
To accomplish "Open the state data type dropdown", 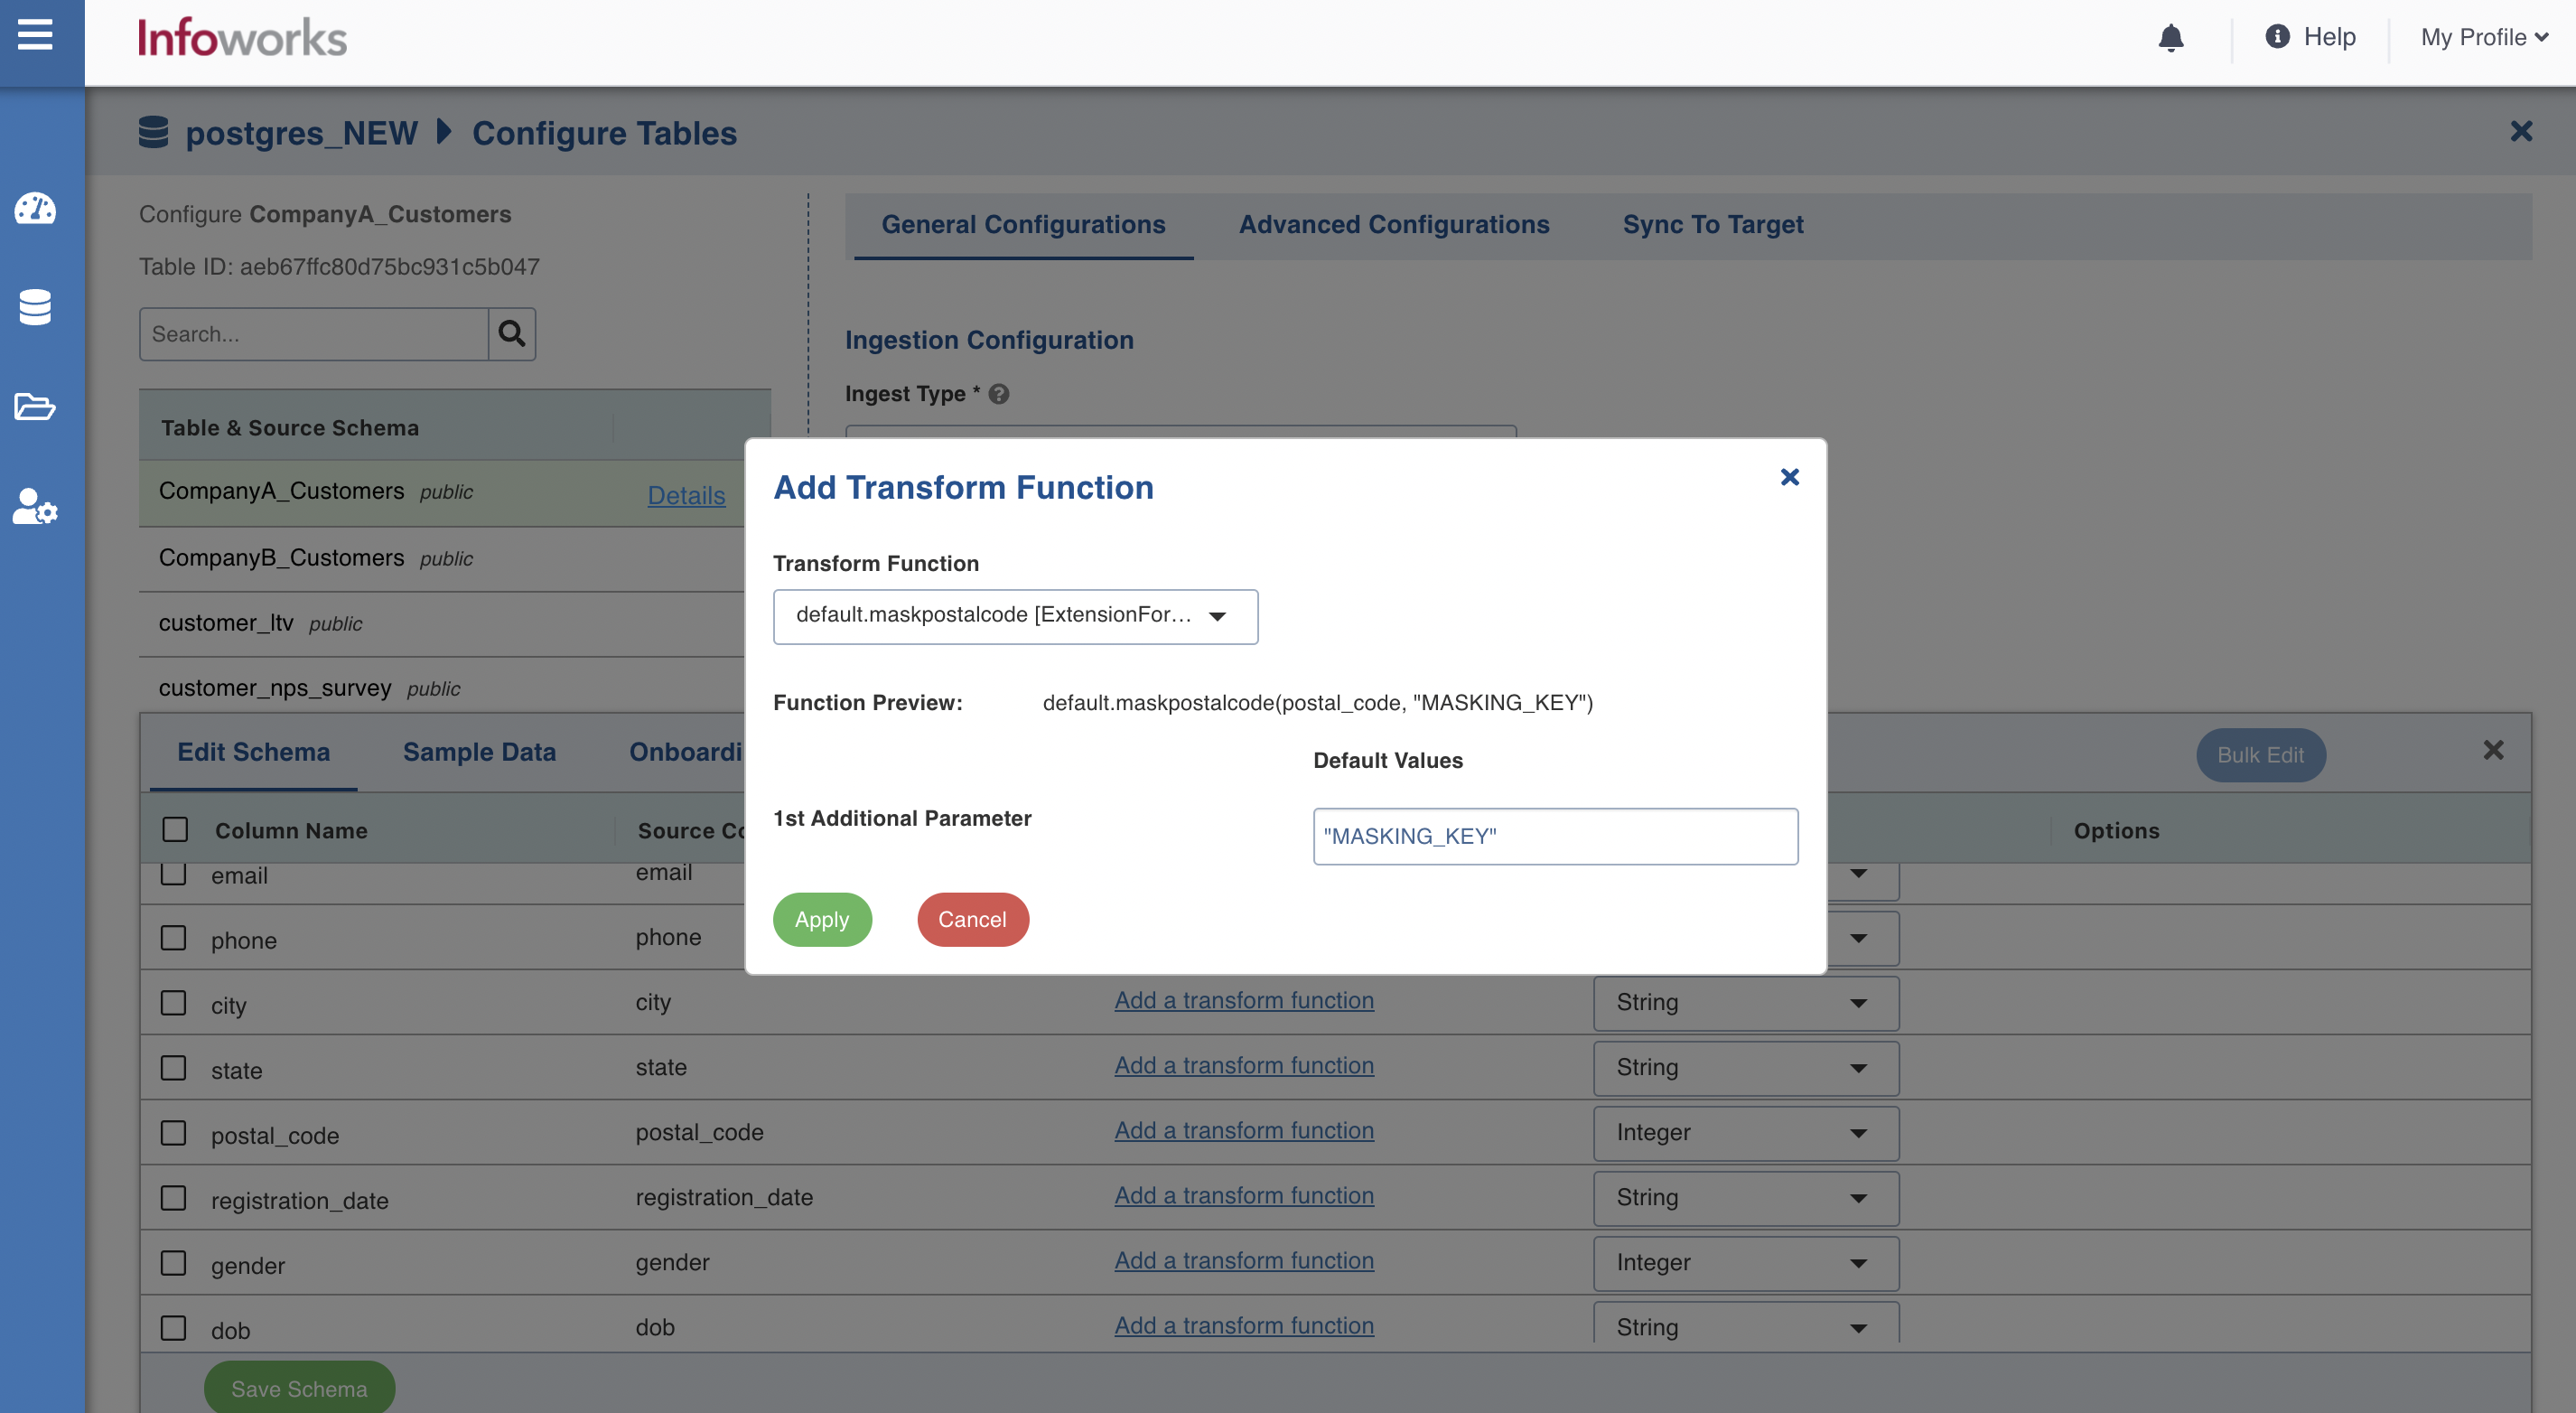I will (1746, 1068).
